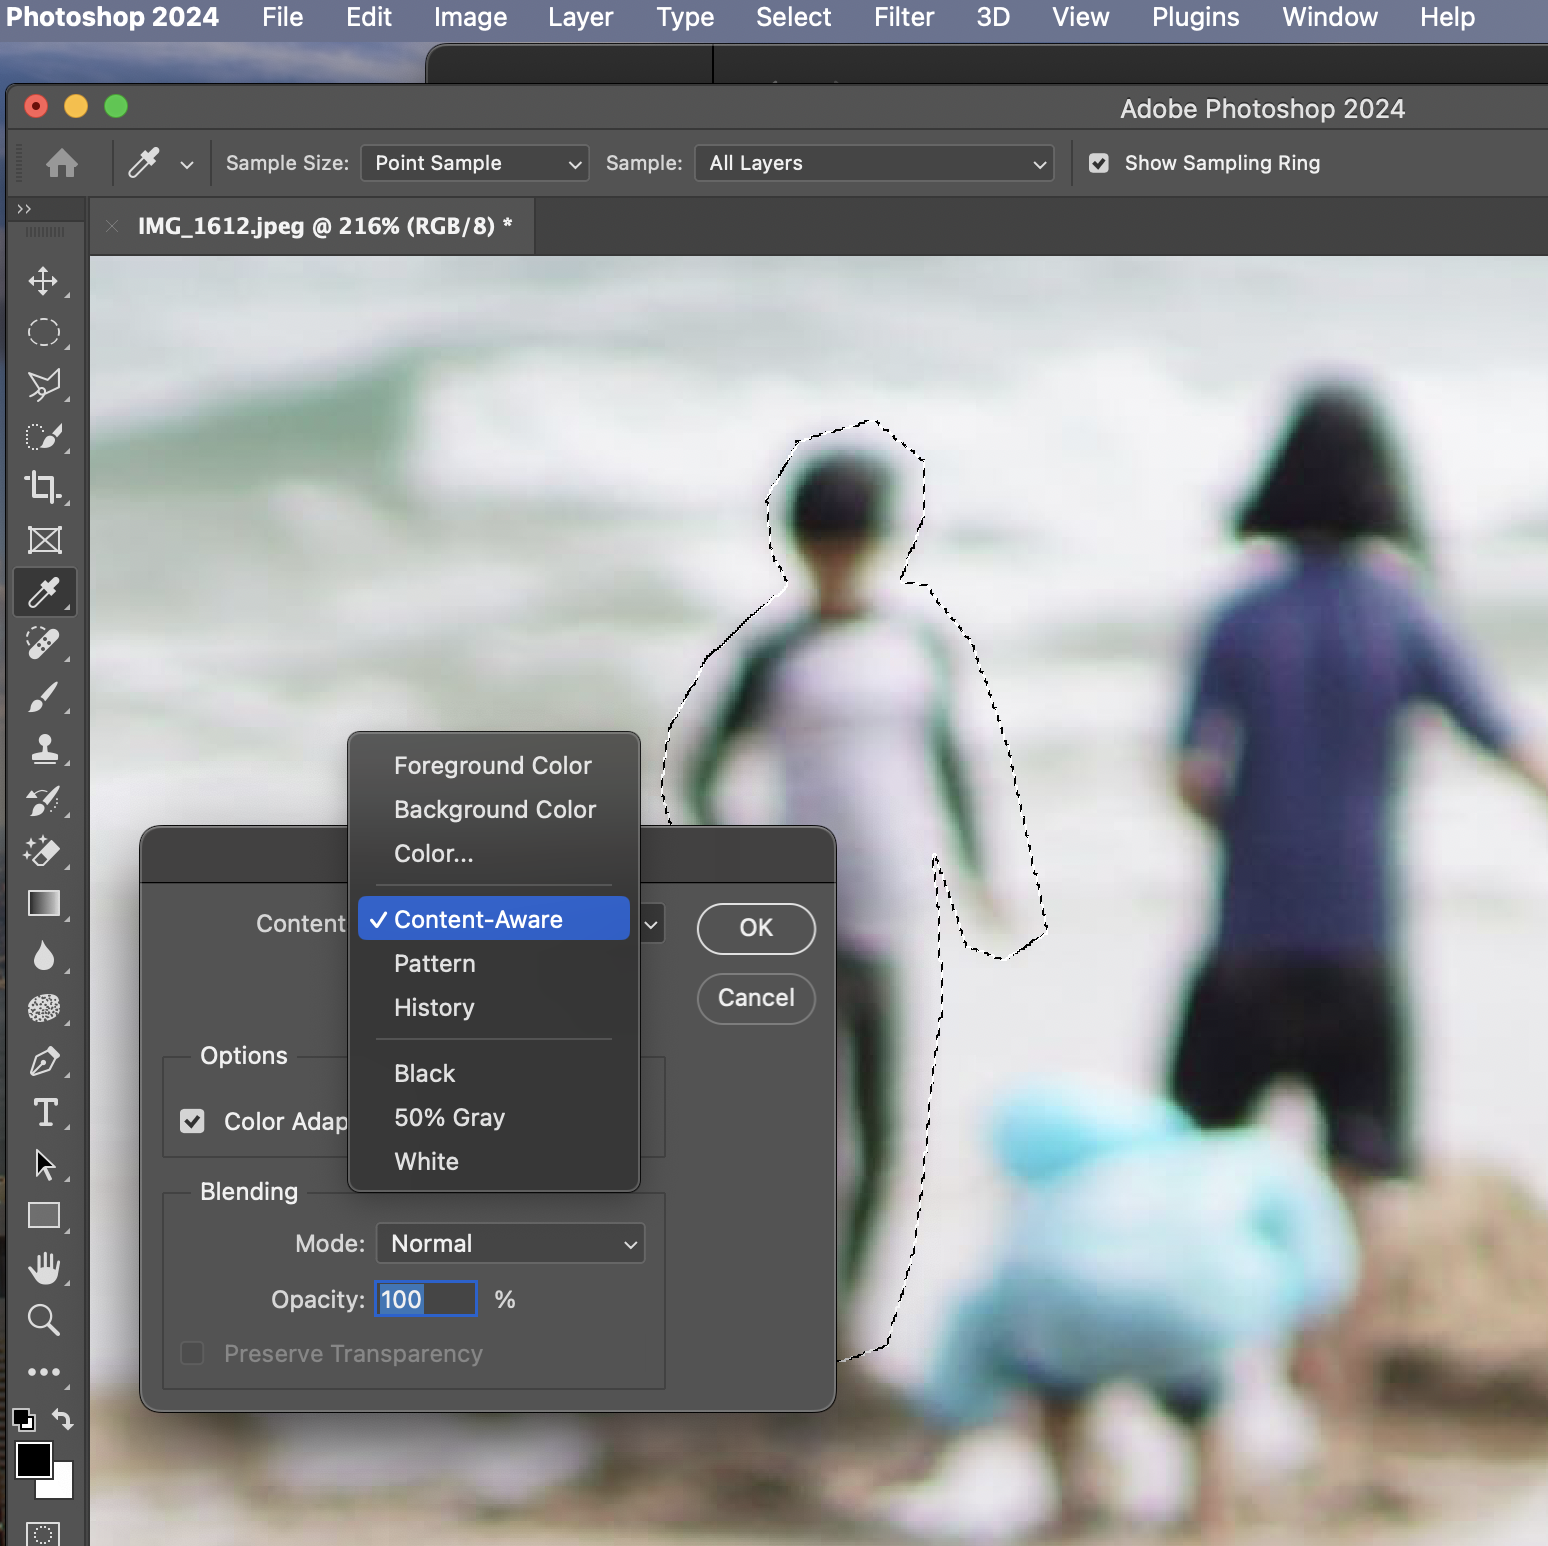Select the Elliptical Marquee tool
The image size is (1548, 1546).
43,333
